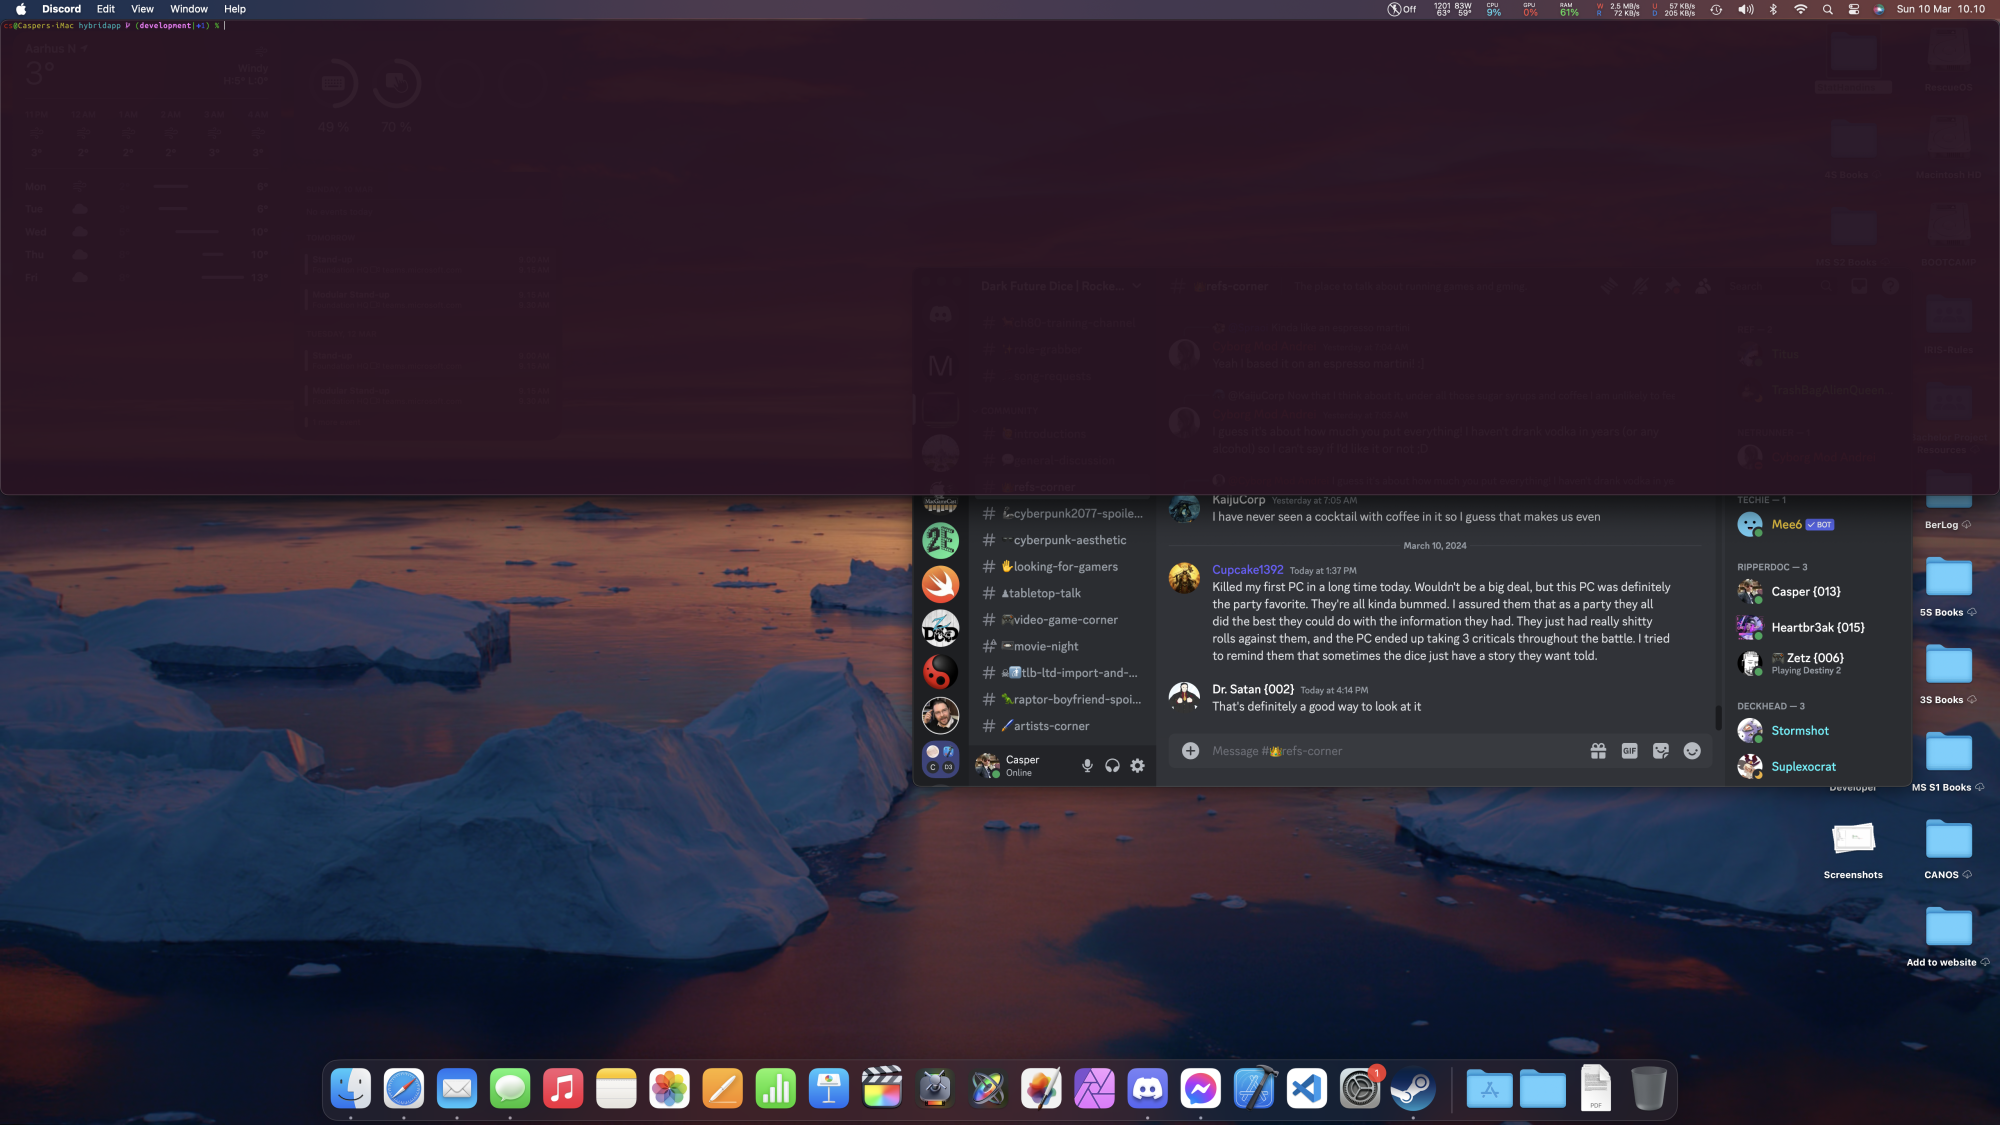Open the gift Nitro icon in message bar
This screenshot has height=1125, width=2000.
1598,751
